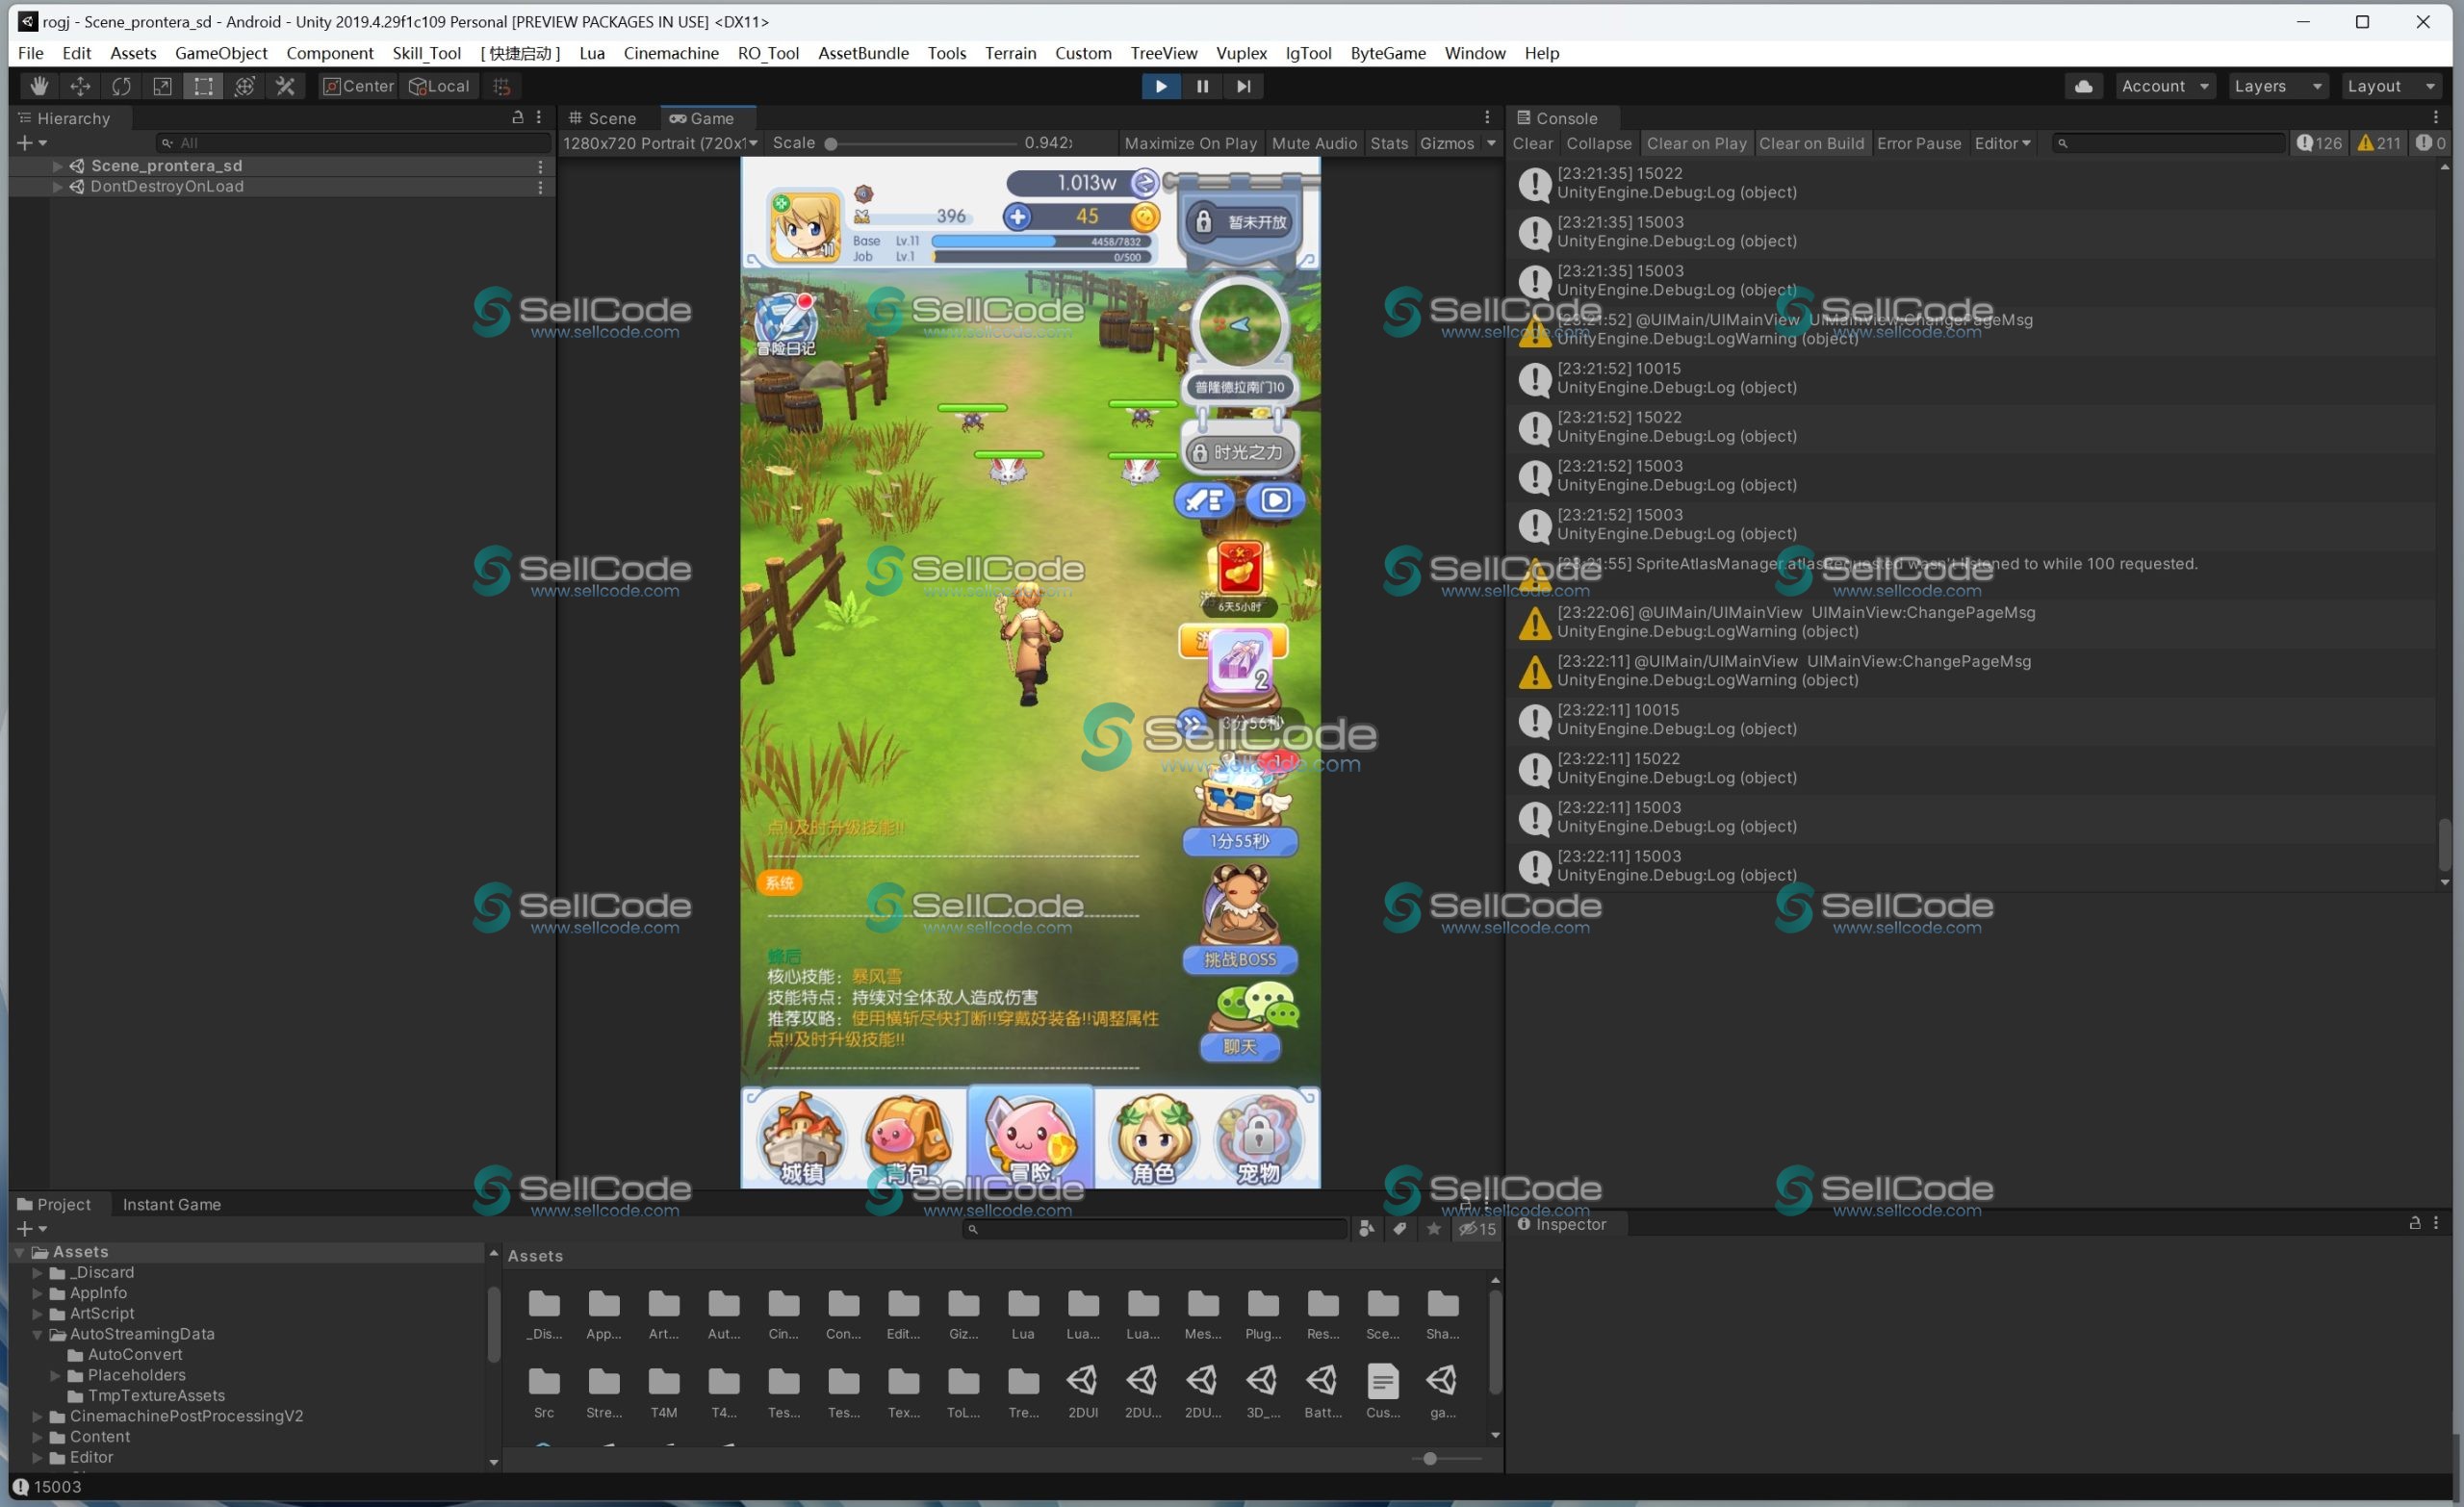
Task: Click Search by Label icon in Project
Action: (x=1400, y=1229)
